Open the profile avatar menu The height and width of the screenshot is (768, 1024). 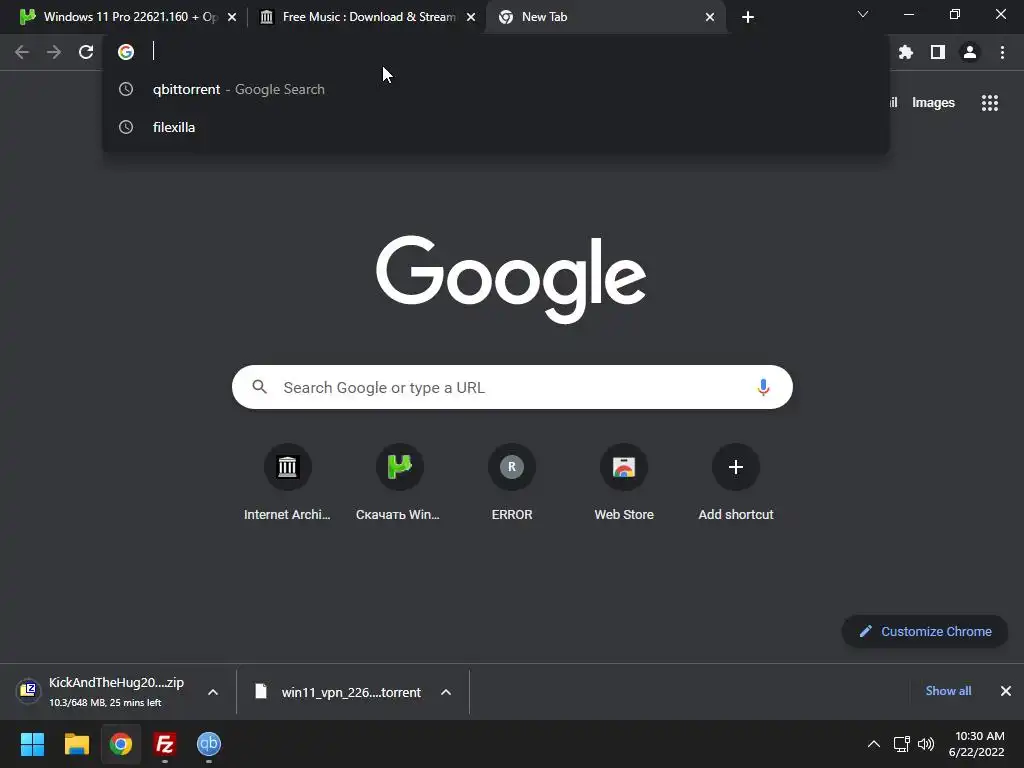970,52
